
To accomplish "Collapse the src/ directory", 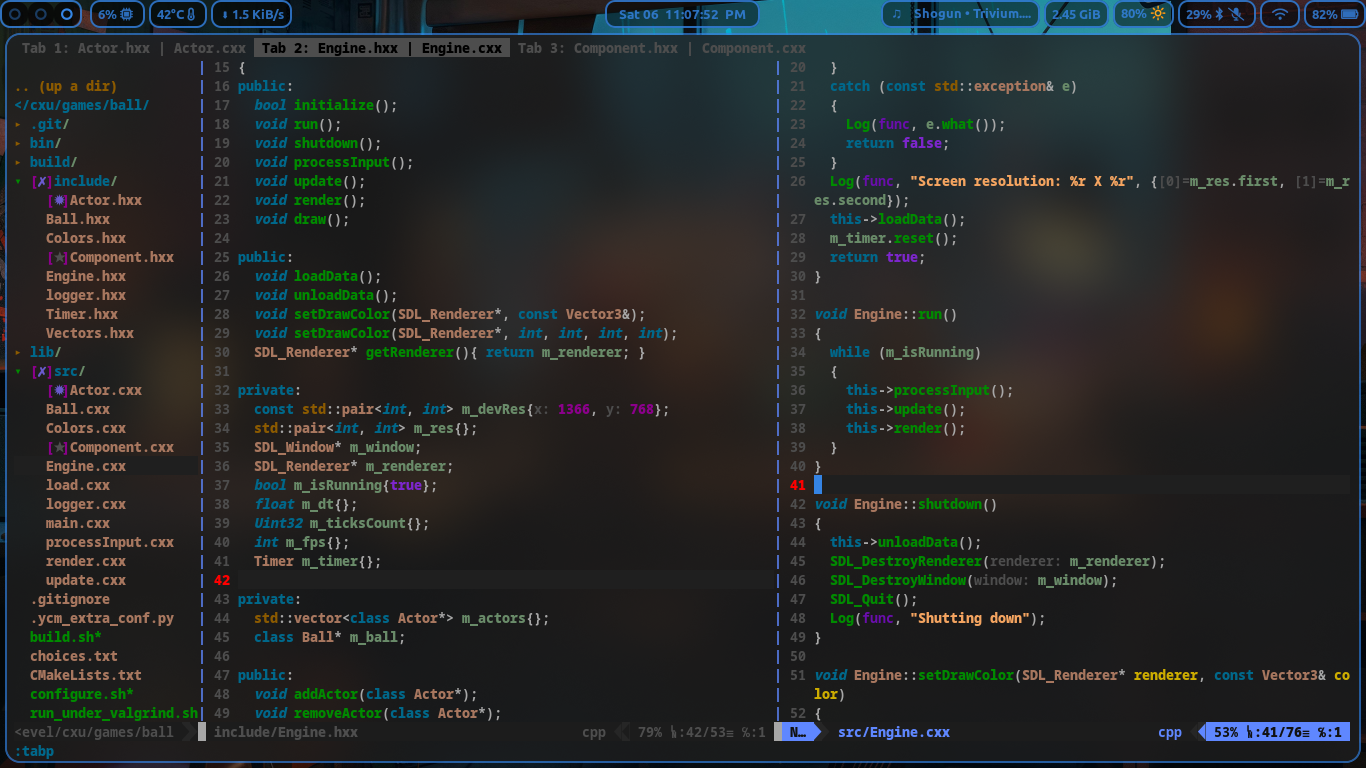I will click(x=18, y=371).
